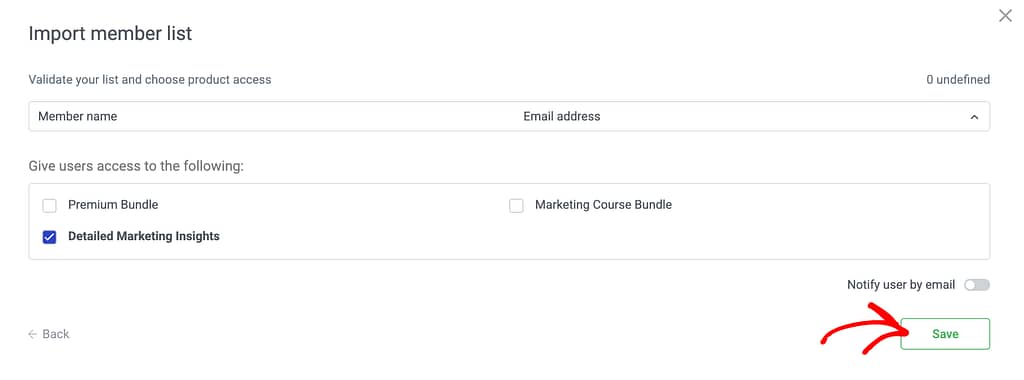Click the Give users access heading
The image size is (1024, 380).
(x=136, y=166)
